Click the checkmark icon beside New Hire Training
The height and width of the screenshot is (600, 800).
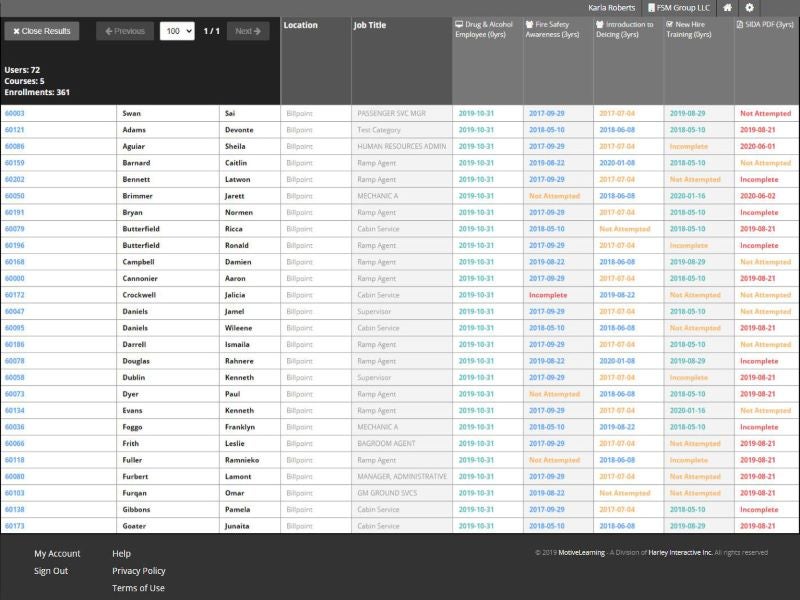(670, 24)
